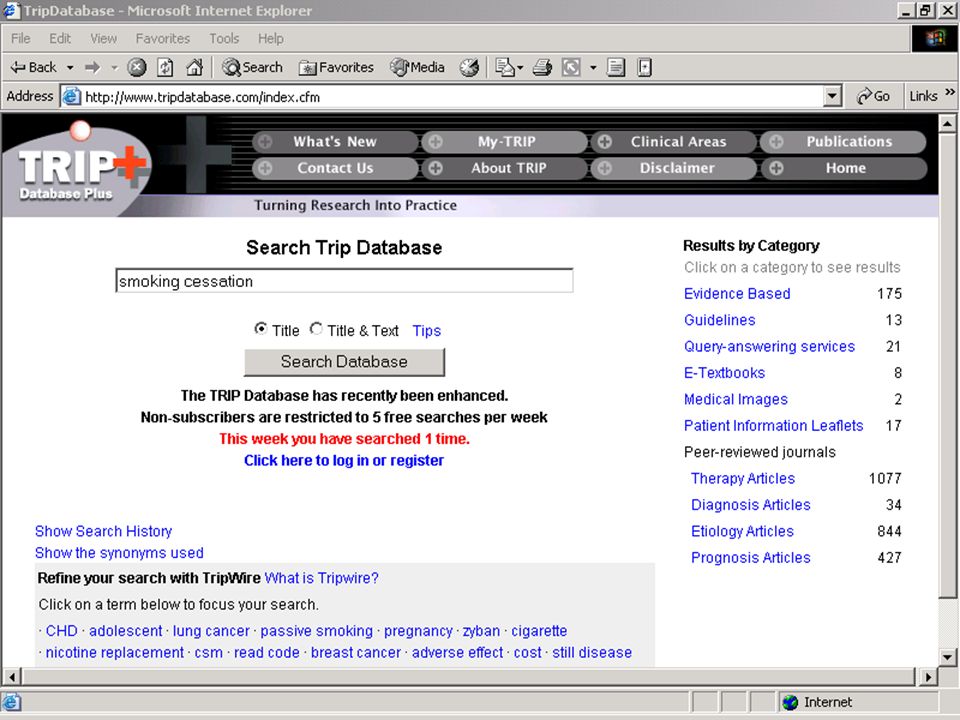Print the page using the printer icon
The image size is (960, 720).
[x=542, y=67]
